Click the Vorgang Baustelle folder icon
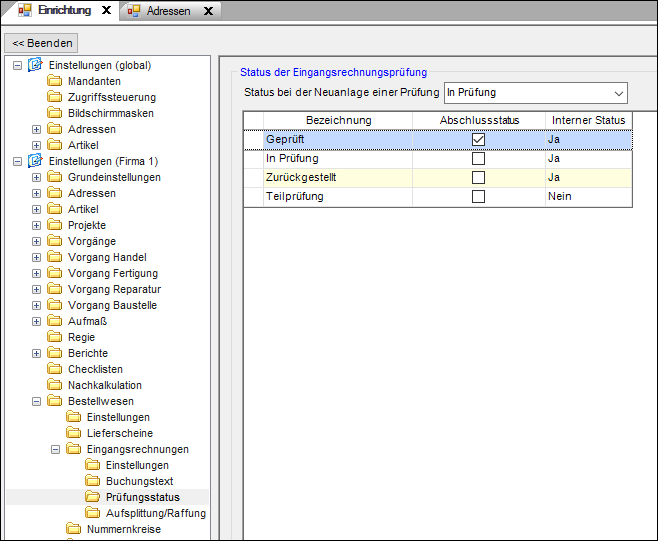Screen dimensions: 658x541 tap(55, 305)
